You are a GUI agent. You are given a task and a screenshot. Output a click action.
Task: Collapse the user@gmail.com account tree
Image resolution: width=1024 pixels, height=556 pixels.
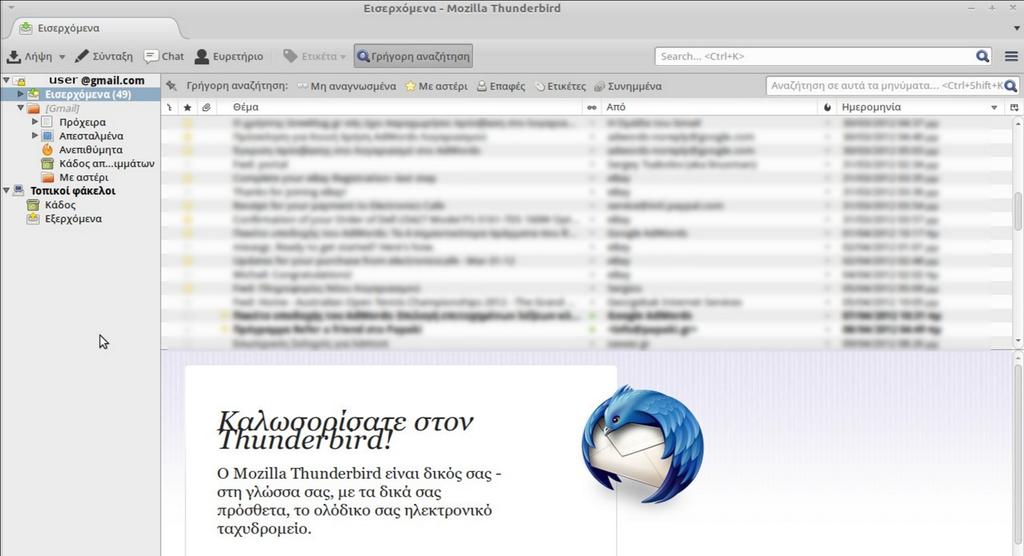pyautogui.click(x=6, y=80)
